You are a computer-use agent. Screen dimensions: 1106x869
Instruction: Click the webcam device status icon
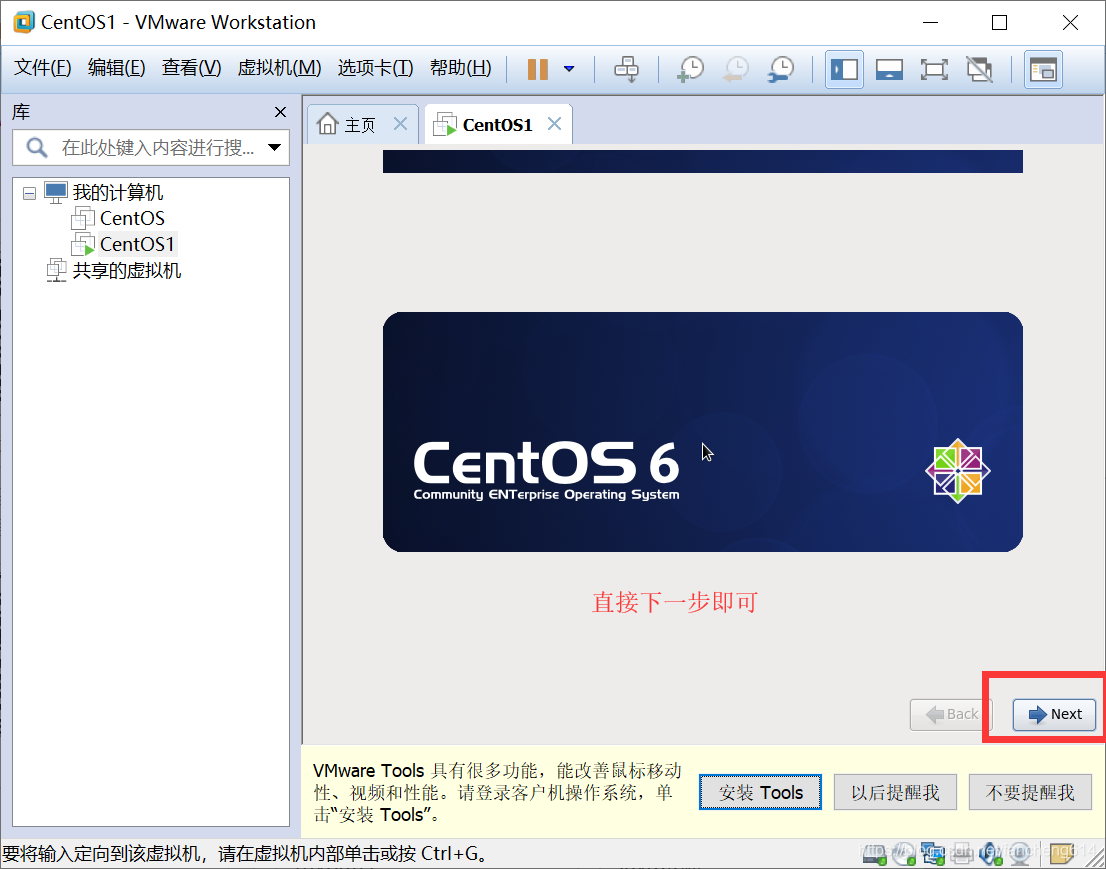pyautogui.click(x=1020, y=853)
